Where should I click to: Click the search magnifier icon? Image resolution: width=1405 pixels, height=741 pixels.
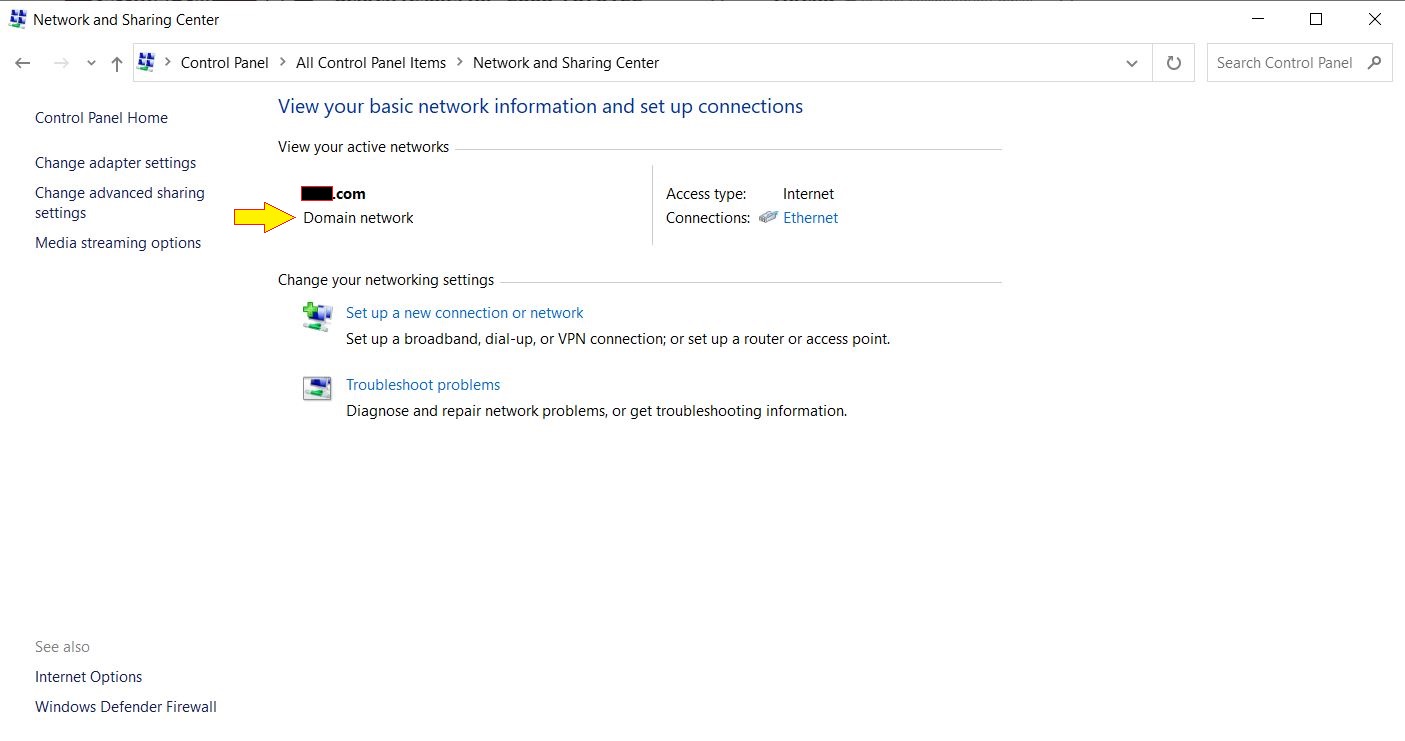click(1374, 62)
